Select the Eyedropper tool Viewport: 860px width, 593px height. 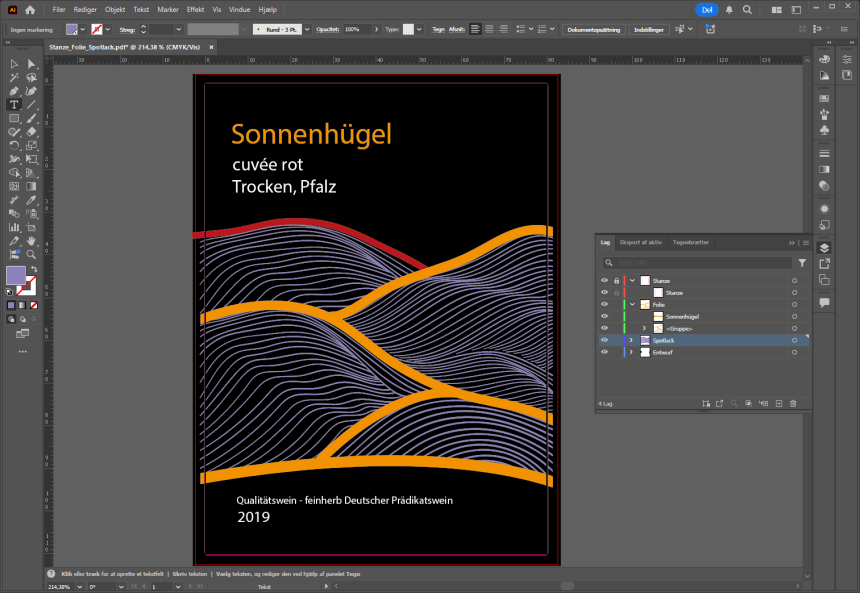32,200
